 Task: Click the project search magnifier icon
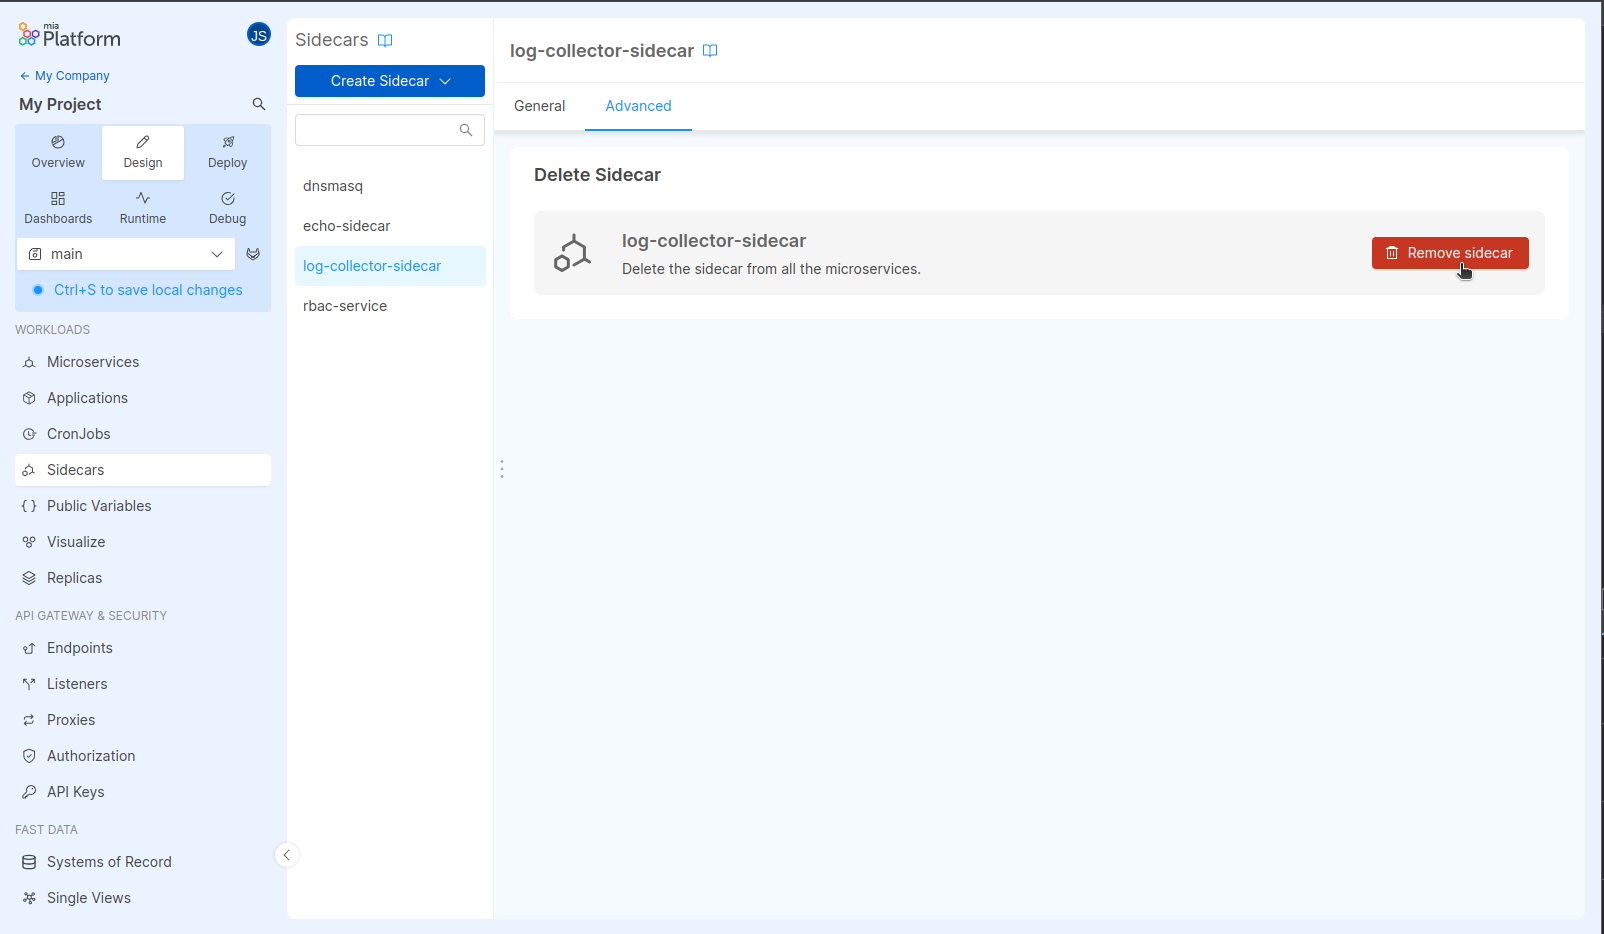[x=259, y=104]
